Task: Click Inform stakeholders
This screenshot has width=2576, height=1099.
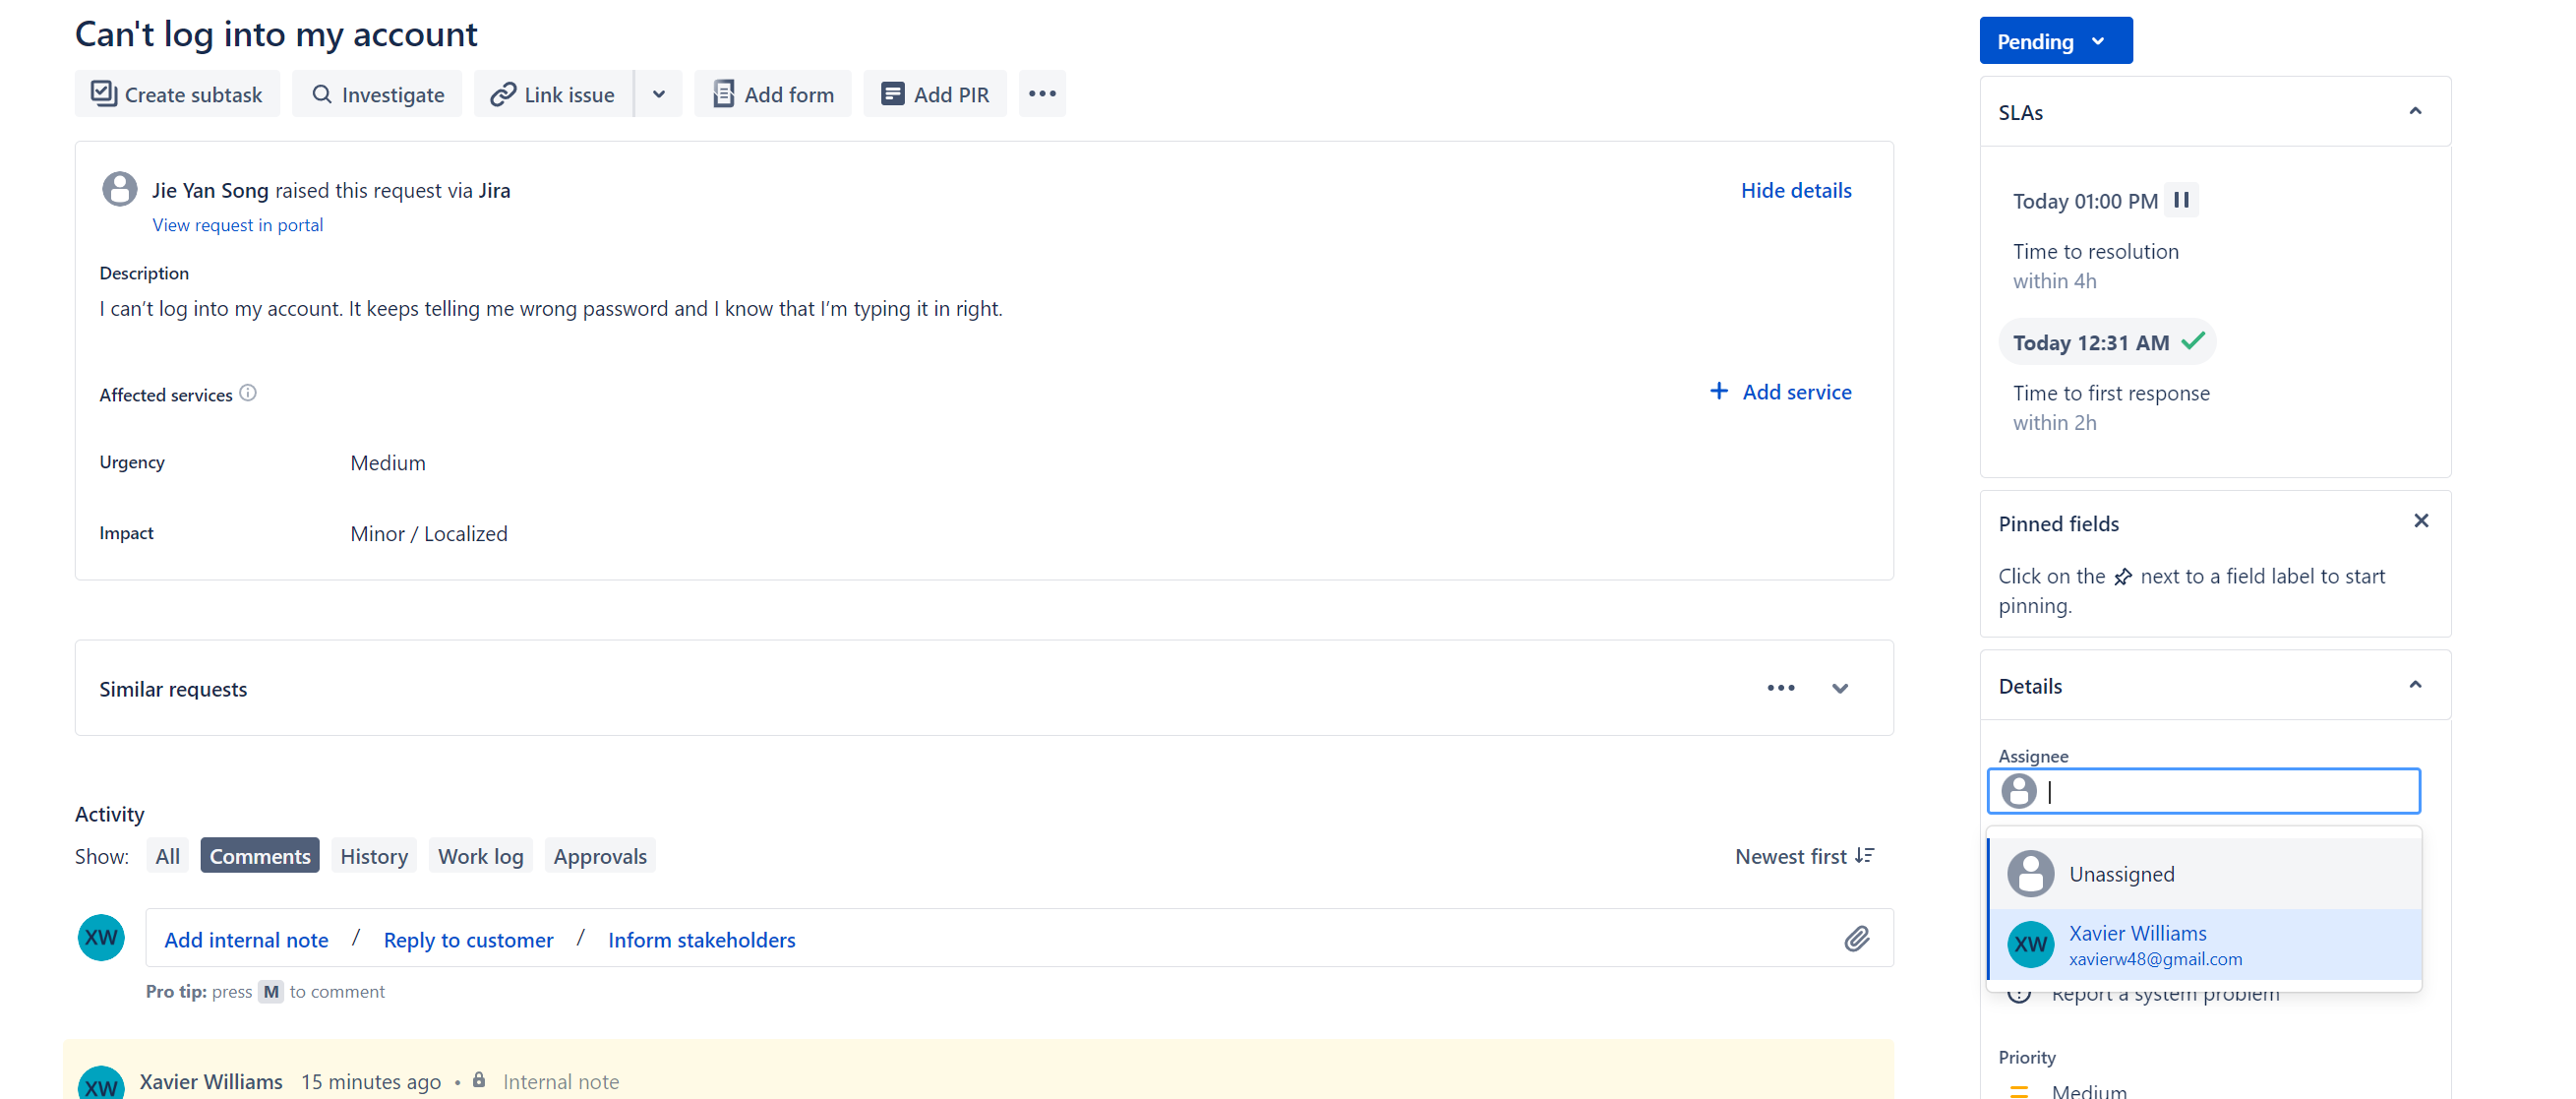Action: (x=702, y=940)
